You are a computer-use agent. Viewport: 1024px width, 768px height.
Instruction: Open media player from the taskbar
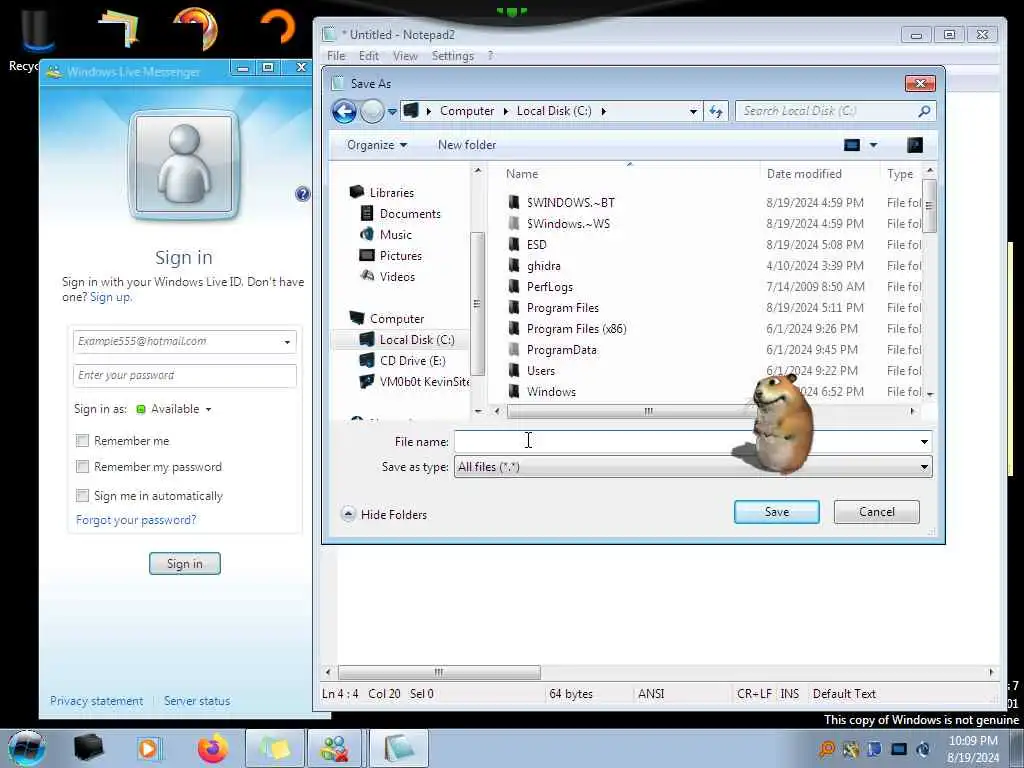149,748
